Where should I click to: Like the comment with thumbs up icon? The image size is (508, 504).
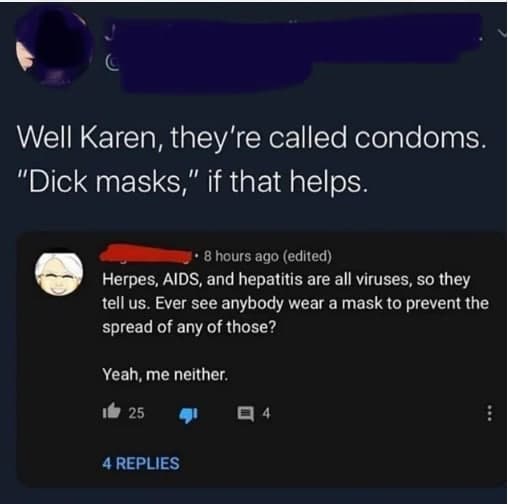pos(111,412)
